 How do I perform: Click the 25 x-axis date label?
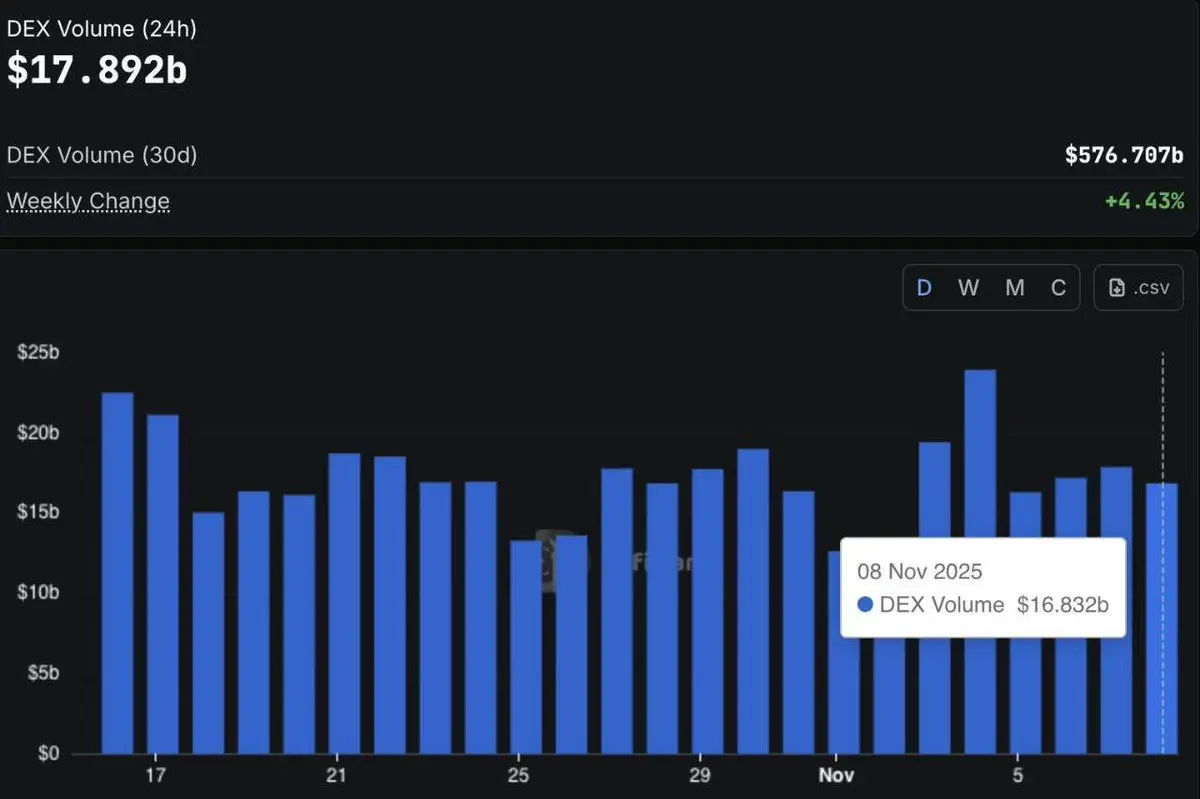tap(518, 776)
